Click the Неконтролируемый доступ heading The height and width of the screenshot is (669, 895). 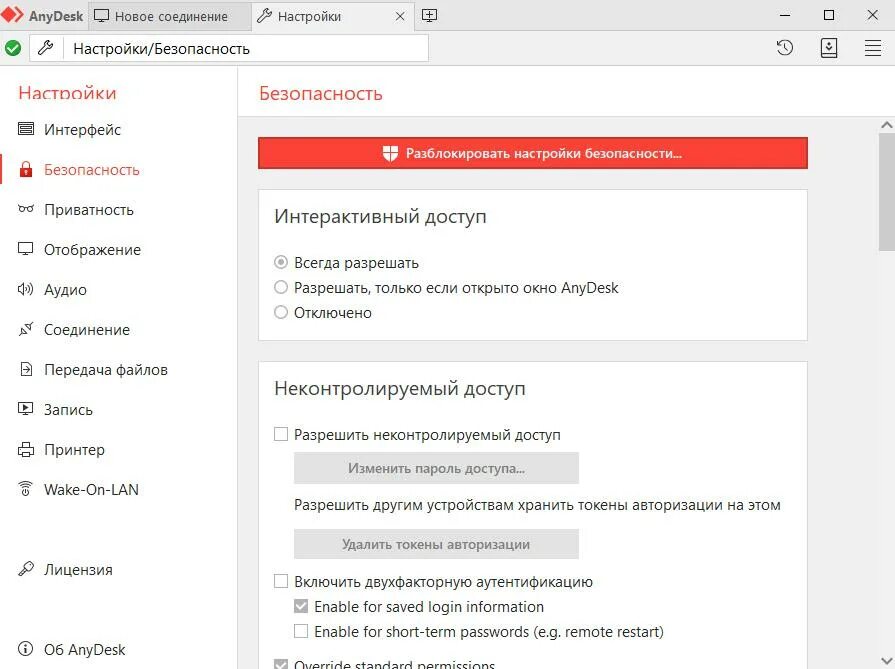point(400,389)
